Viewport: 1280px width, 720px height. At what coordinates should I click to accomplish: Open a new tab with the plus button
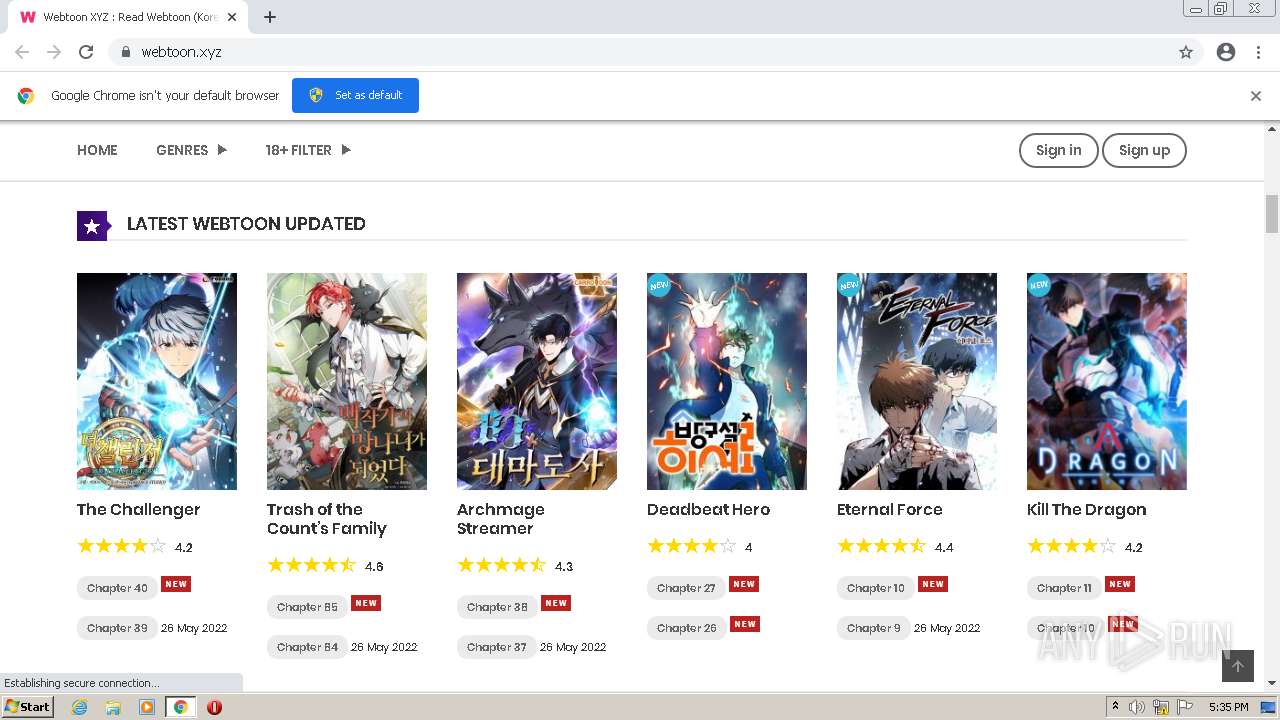270,17
